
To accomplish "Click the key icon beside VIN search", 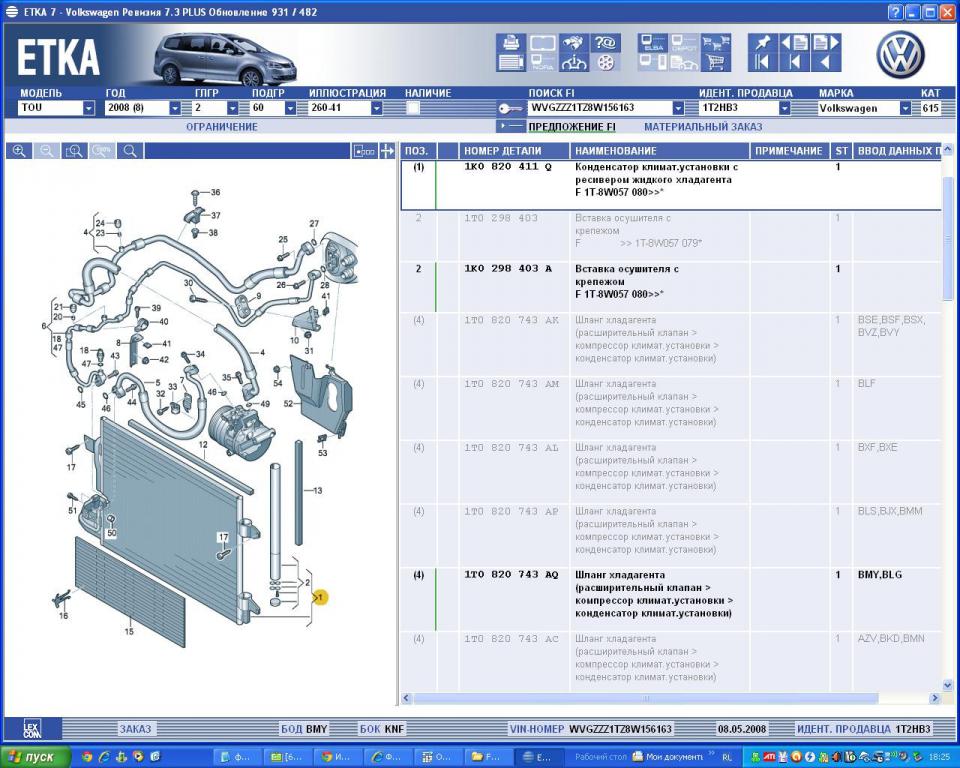I will pyautogui.click(x=510, y=108).
